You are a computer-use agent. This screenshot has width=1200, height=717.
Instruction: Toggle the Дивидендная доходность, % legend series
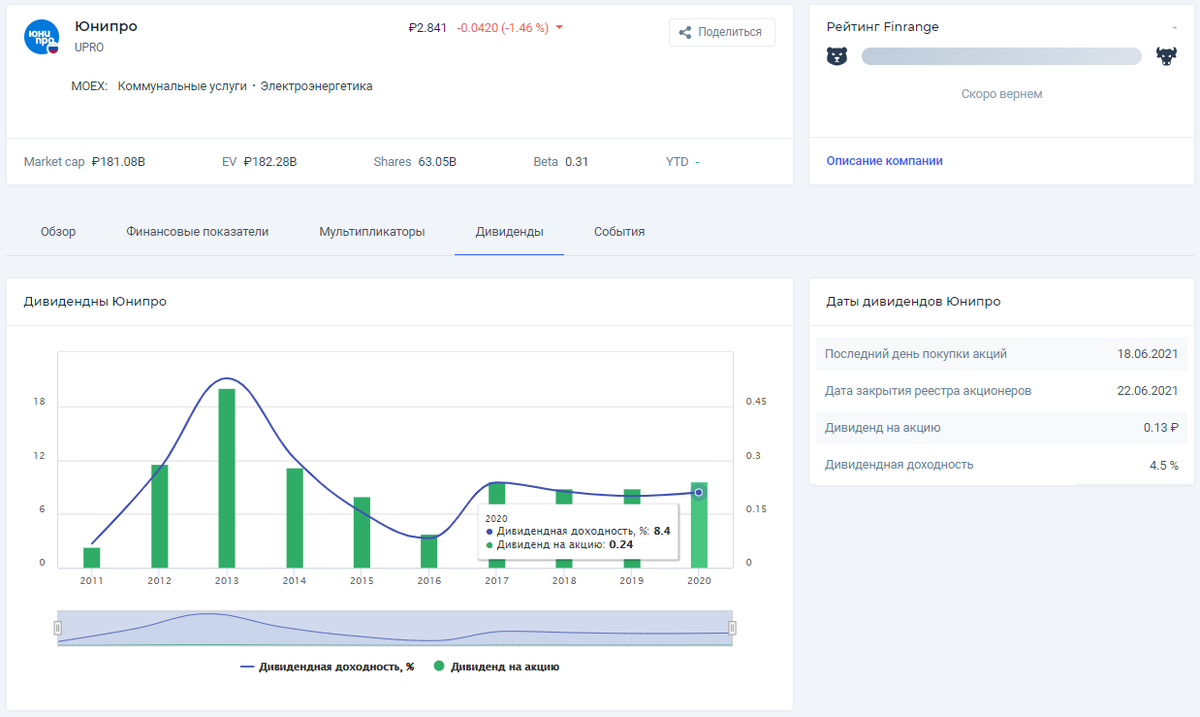[x=327, y=667]
